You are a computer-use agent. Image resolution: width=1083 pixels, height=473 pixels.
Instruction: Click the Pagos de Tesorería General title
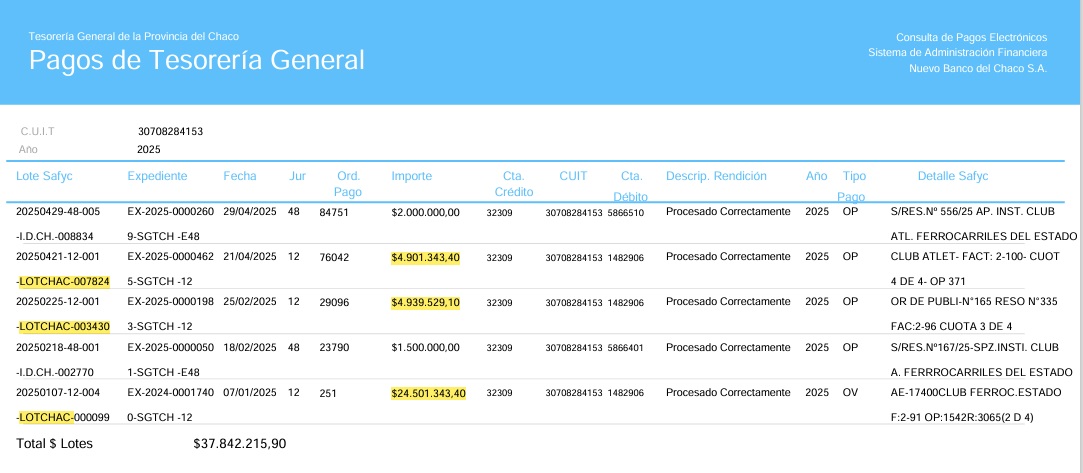pos(197,60)
